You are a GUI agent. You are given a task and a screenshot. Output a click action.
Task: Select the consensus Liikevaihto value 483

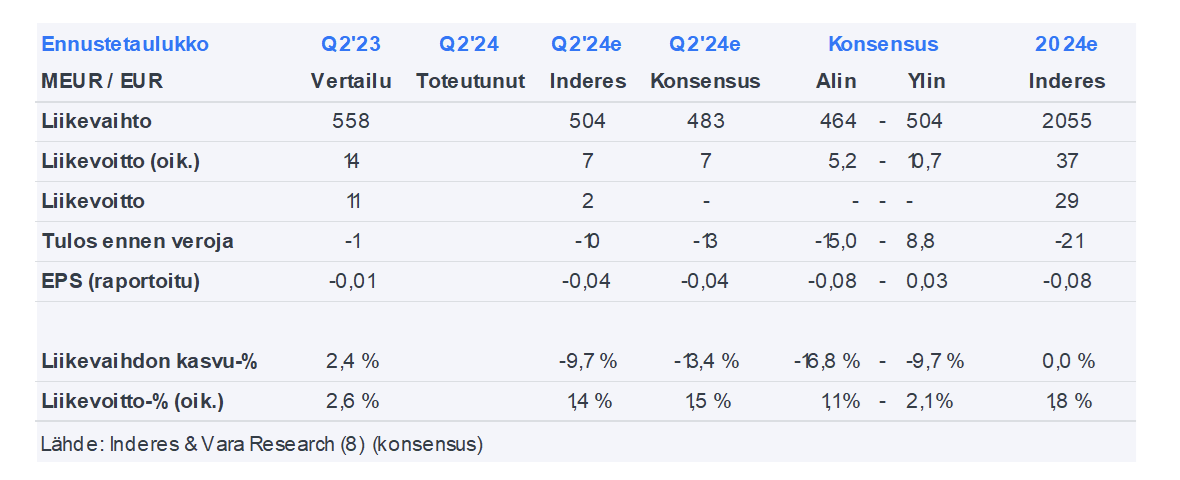pos(705,121)
